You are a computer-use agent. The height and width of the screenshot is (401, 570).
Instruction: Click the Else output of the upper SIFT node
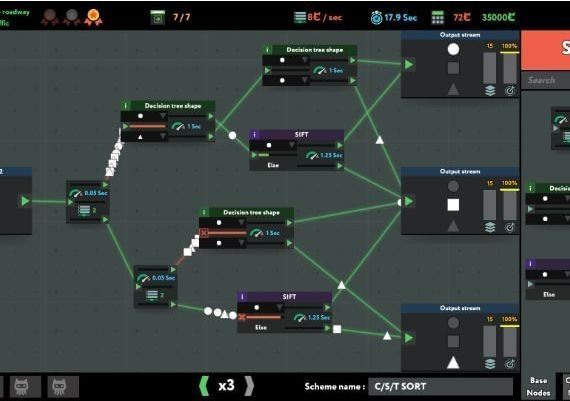click(339, 166)
